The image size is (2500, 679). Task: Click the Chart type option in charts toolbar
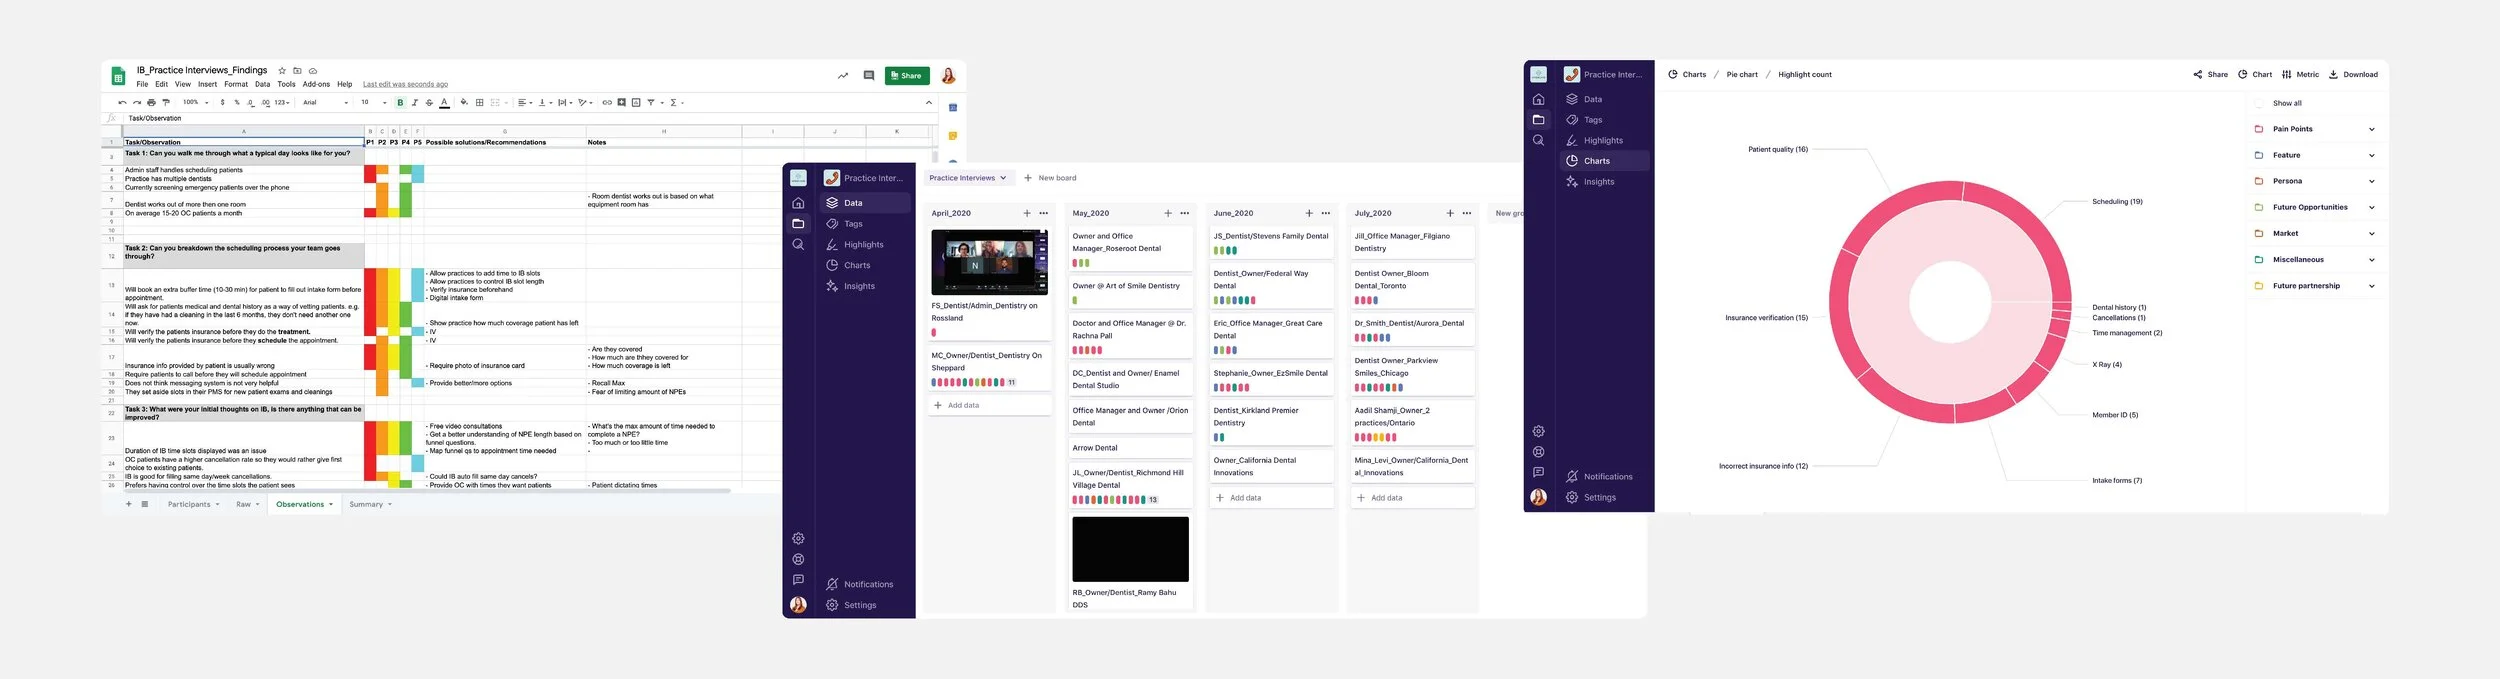point(2255,74)
